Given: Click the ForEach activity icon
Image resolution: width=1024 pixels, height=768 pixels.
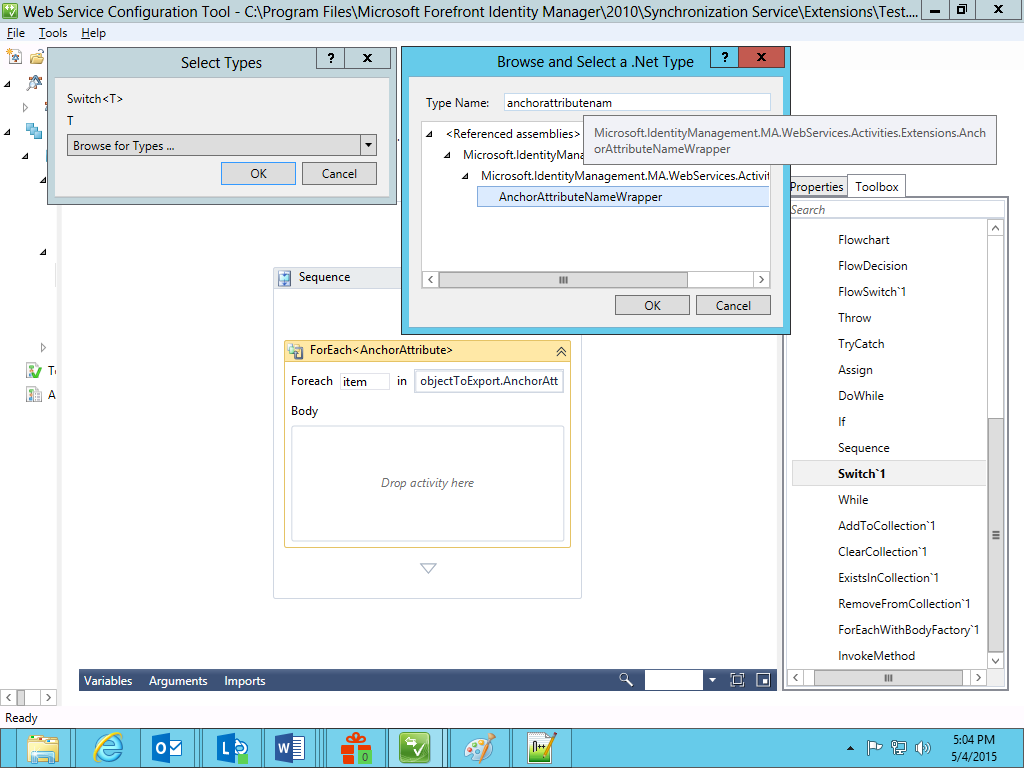Looking at the screenshot, I should (295, 351).
